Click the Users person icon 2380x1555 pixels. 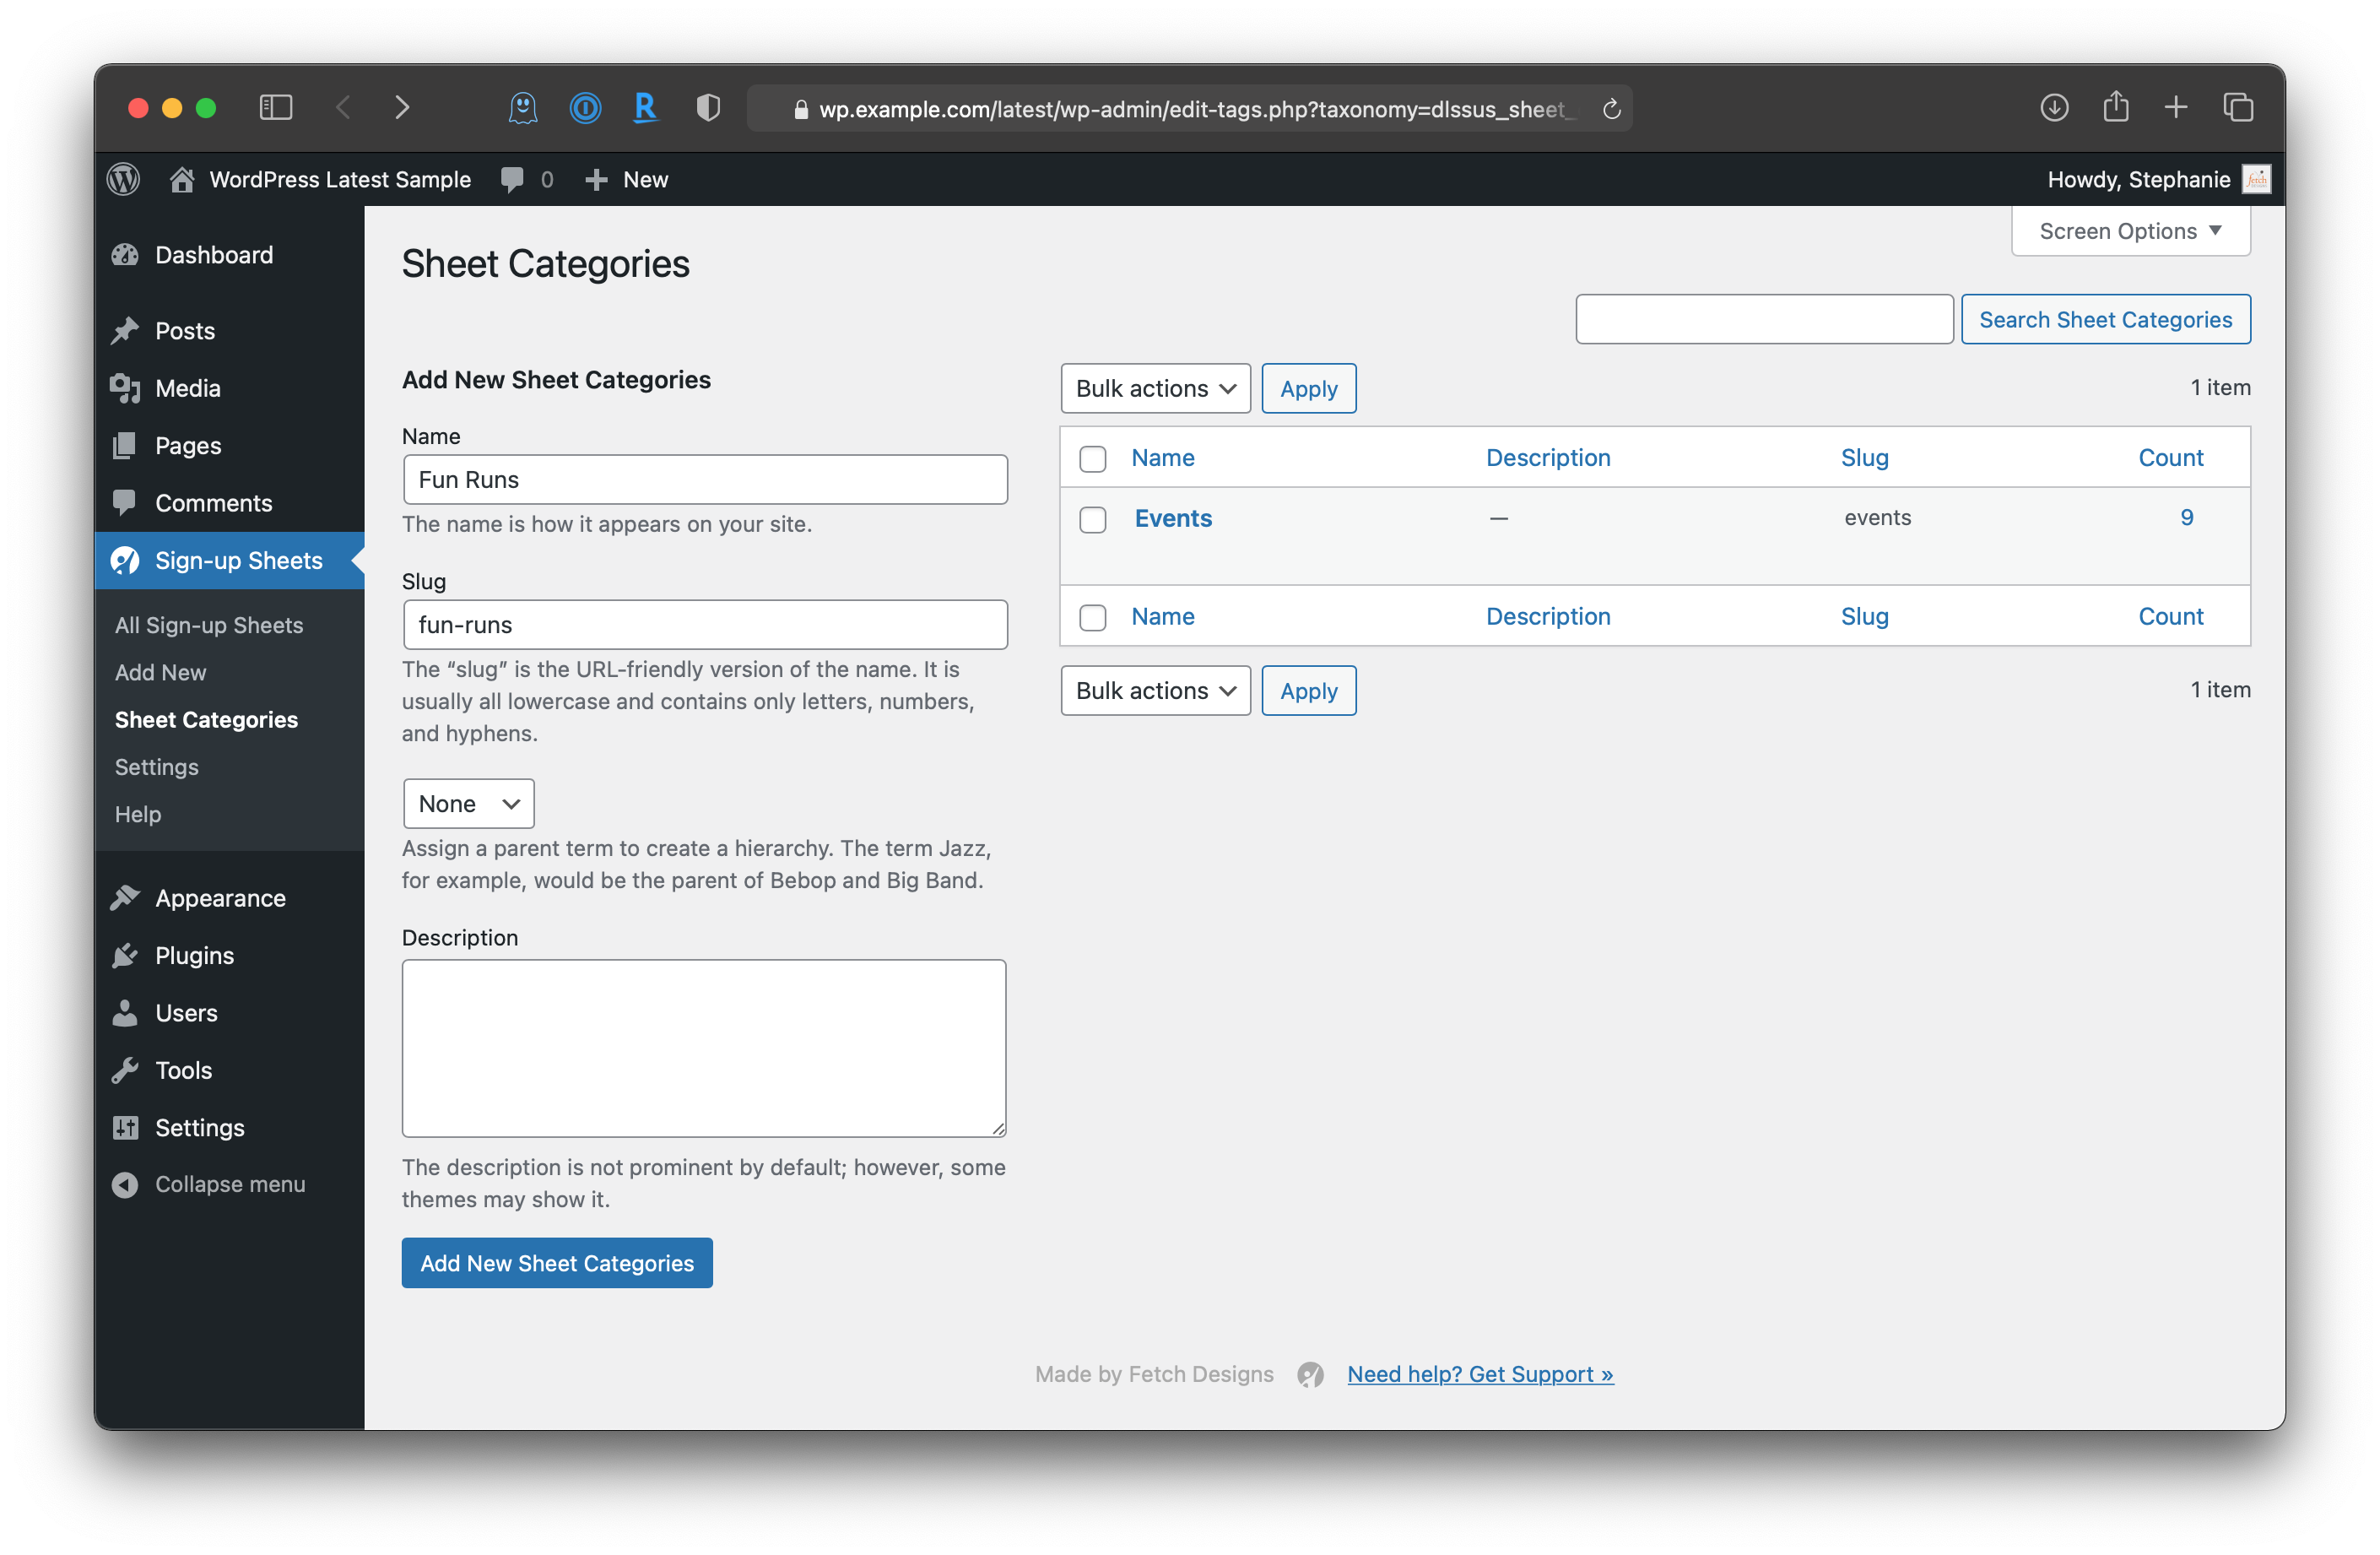(x=125, y=1013)
